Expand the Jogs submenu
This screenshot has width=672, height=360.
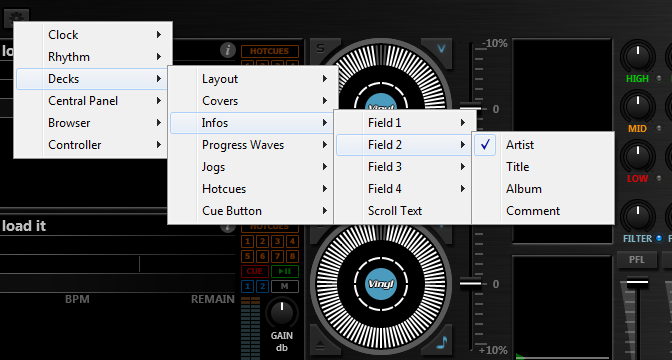[252, 167]
